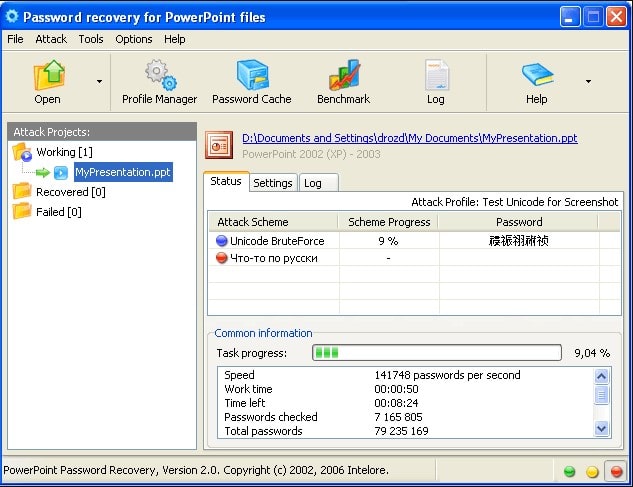Click the Open folder toolbar icon

pyautogui.click(x=49, y=75)
